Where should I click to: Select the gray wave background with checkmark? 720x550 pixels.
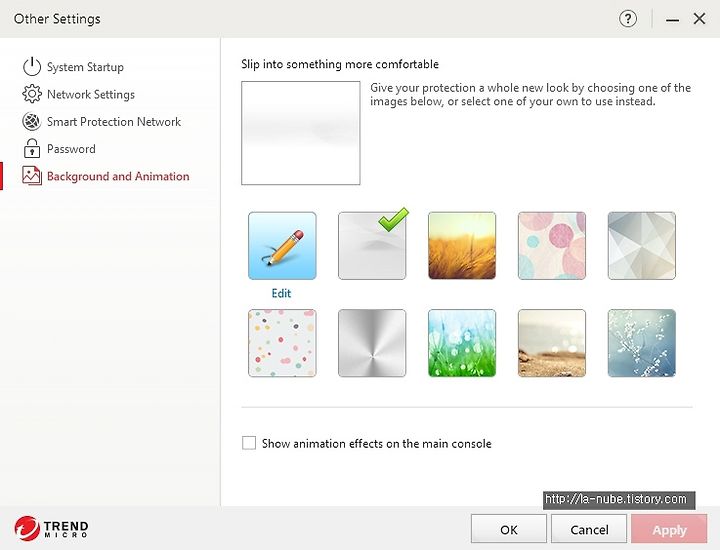coord(372,246)
